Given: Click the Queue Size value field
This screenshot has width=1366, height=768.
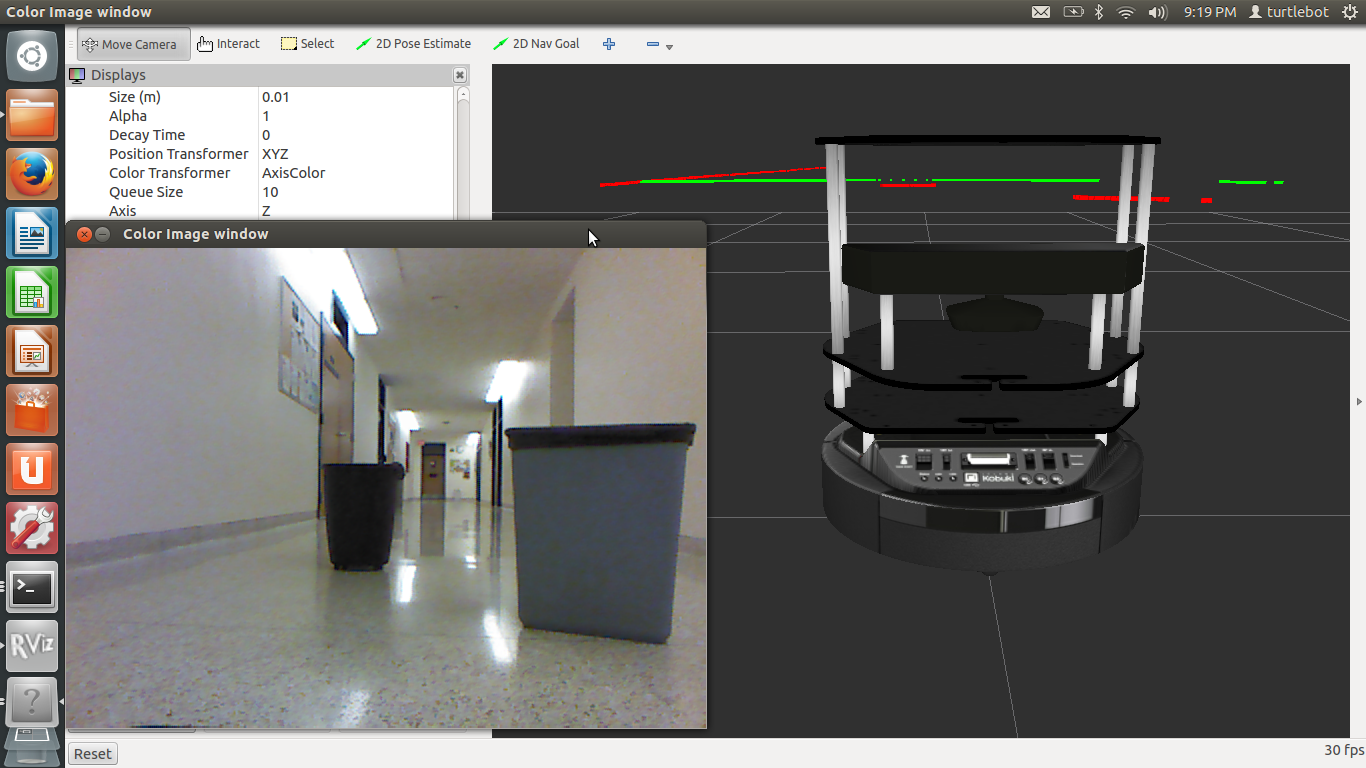Looking at the screenshot, I should (x=355, y=192).
